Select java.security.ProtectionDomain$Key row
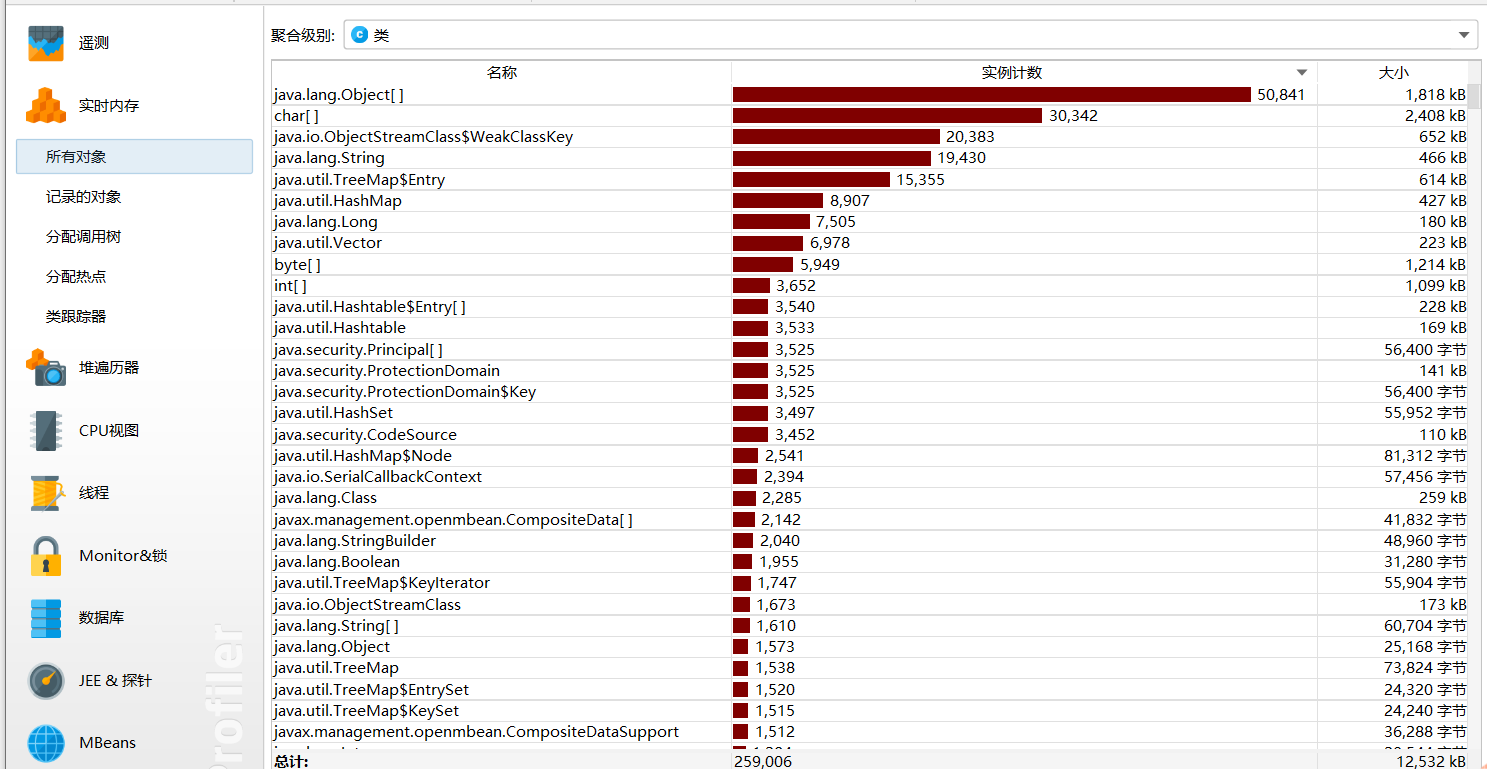Screen dimensions: 1487x769 click(x=870, y=392)
